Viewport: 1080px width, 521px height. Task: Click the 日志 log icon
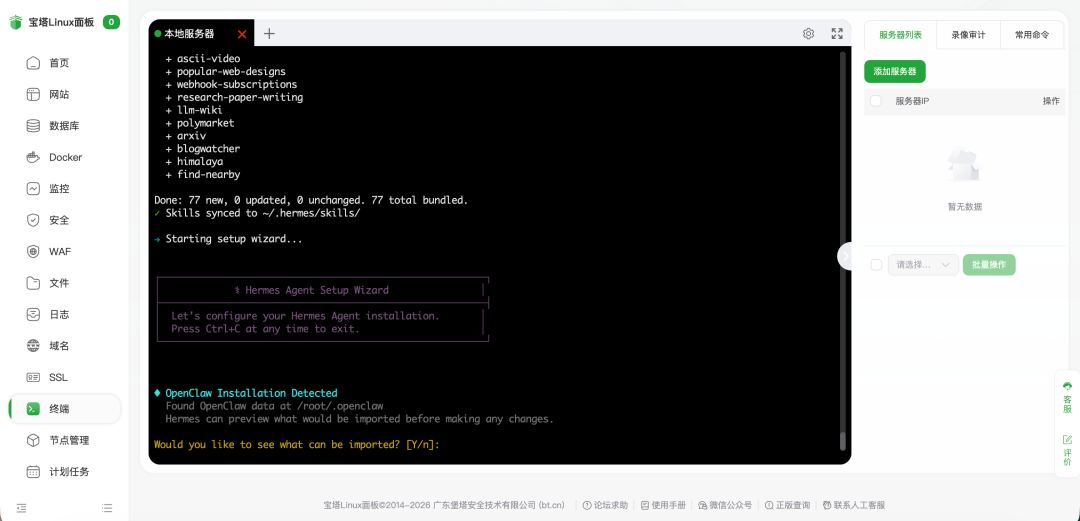pyautogui.click(x=33, y=314)
